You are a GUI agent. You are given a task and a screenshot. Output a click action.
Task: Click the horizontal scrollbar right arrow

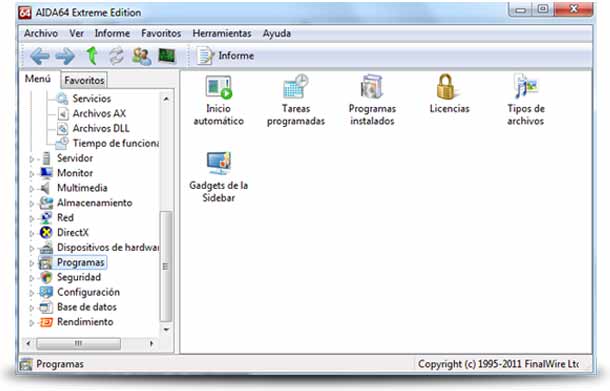tap(151, 344)
